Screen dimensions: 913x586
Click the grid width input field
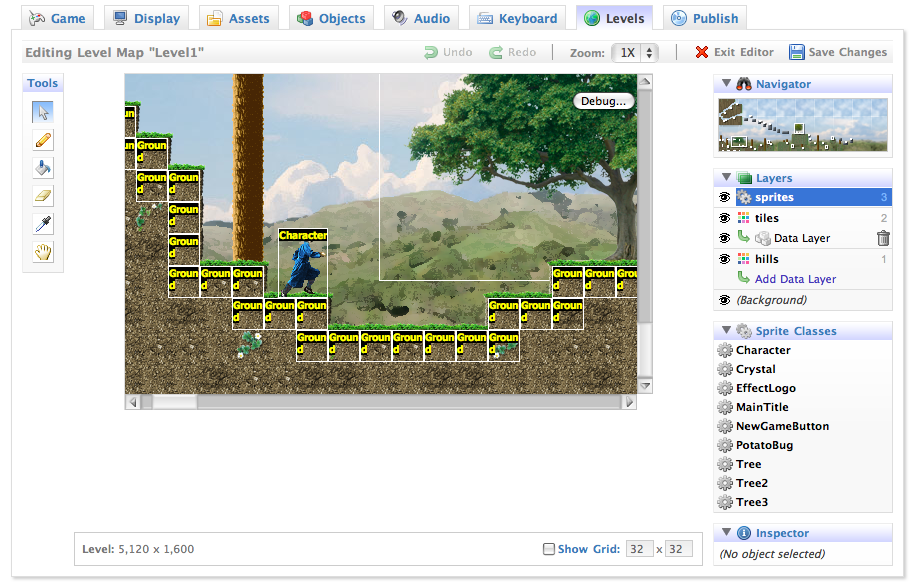coord(638,549)
